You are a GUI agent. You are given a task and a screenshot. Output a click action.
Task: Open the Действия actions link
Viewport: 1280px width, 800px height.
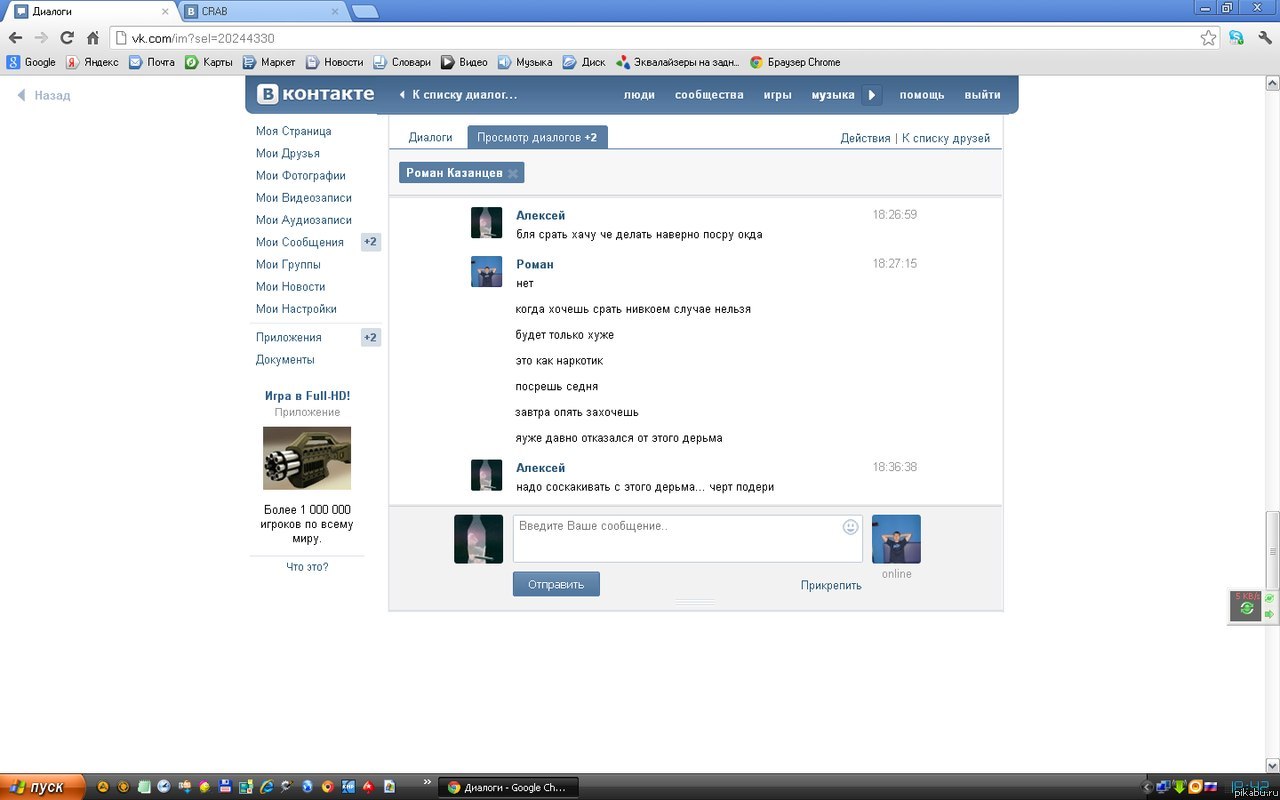click(x=865, y=138)
